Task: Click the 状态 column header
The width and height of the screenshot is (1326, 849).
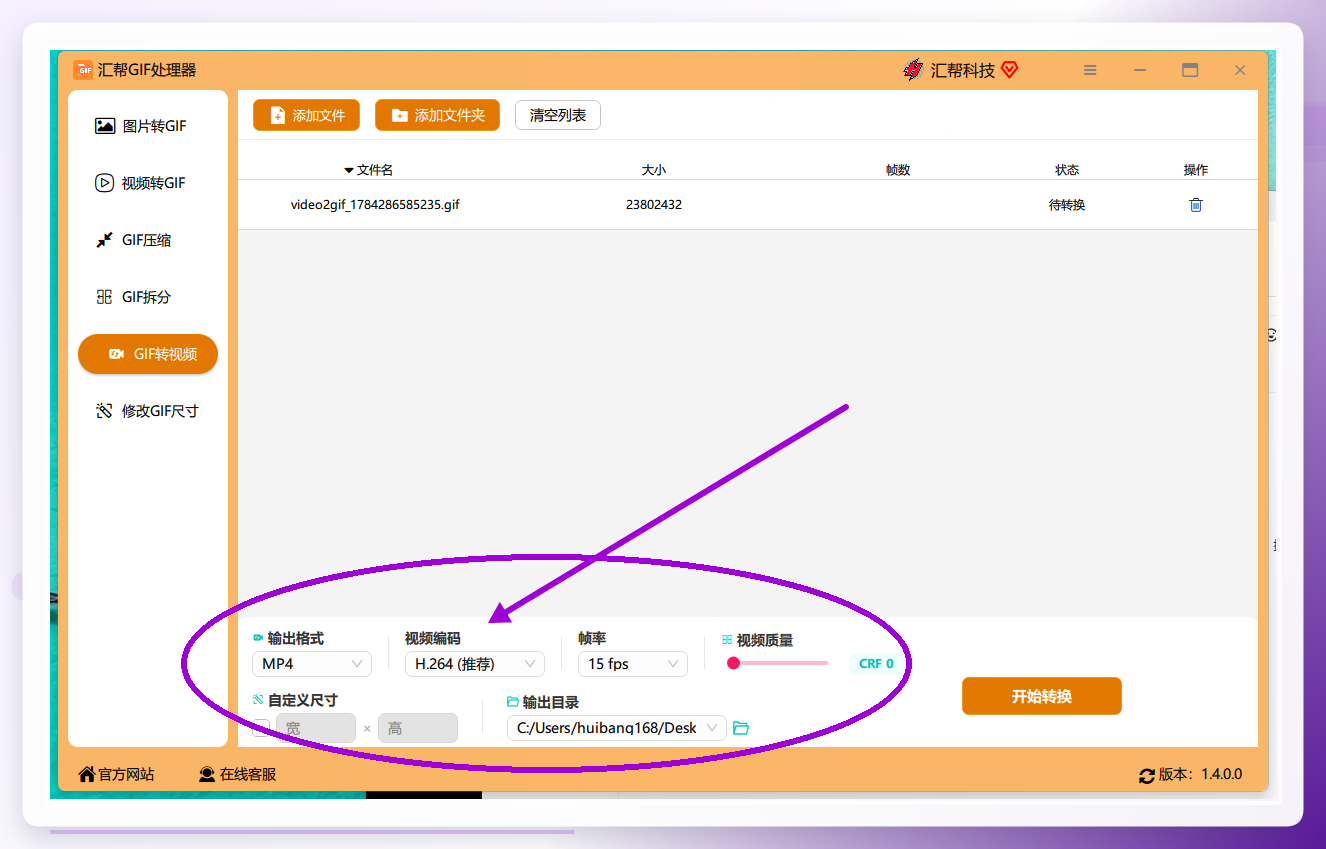Action: click(x=1067, y=170)
